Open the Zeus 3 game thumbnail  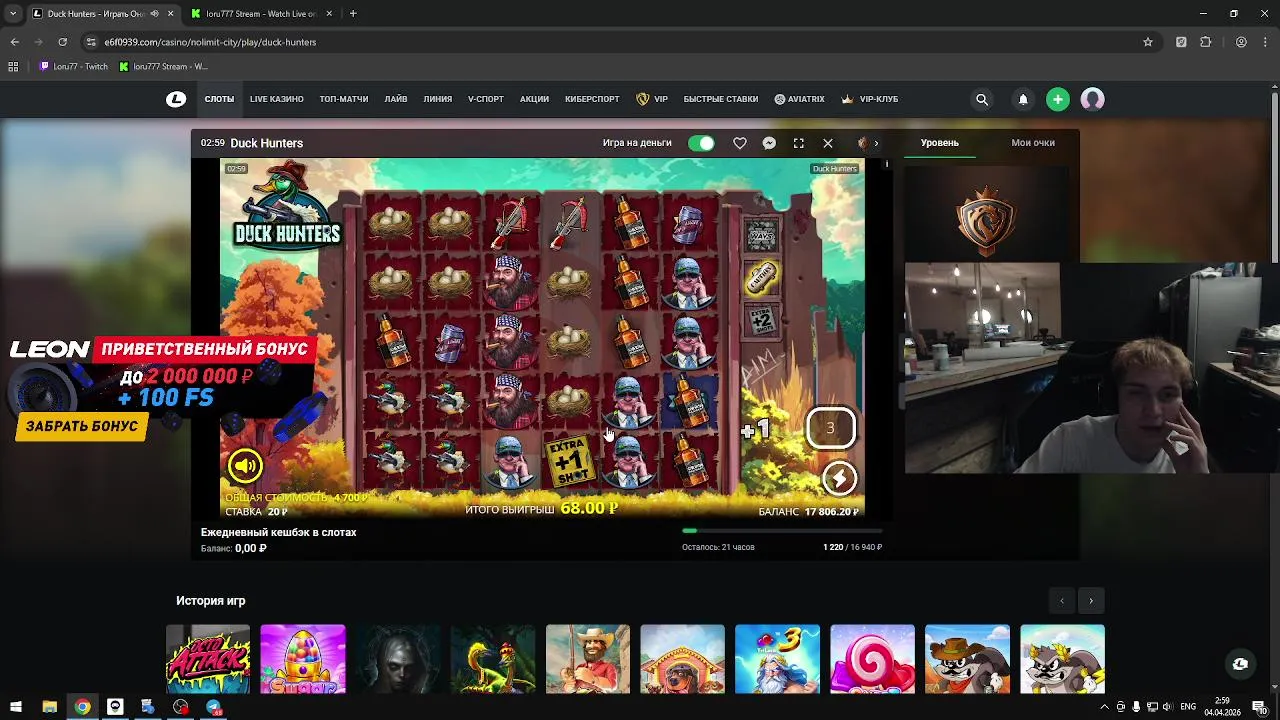pyautogui.click(x=777, y=659)
